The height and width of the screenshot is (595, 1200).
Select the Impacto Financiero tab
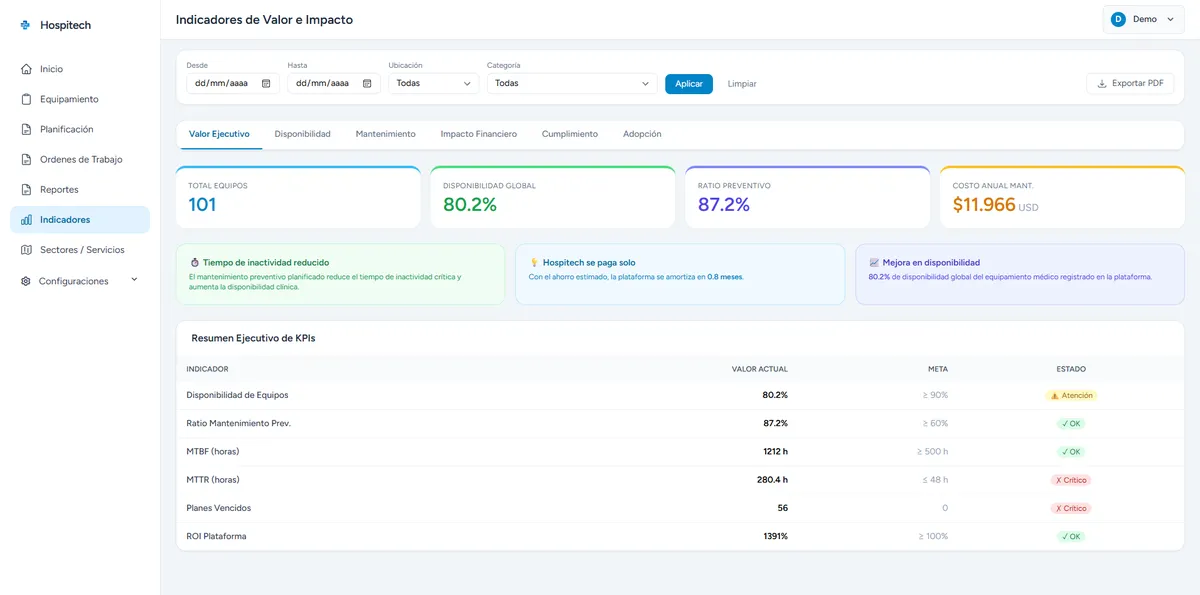coord(479,134)
